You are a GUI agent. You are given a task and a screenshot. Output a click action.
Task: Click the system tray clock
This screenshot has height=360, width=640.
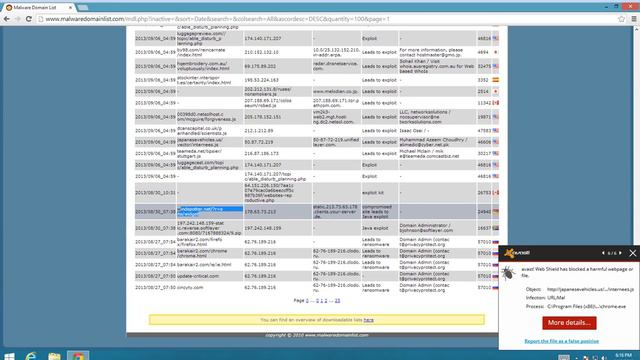tap(623, 356)
